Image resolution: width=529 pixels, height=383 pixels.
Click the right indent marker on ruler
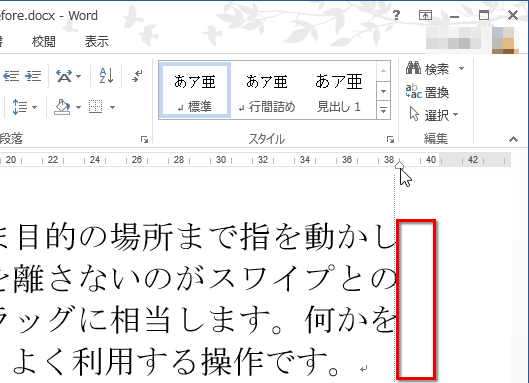[x=399, y=165]
